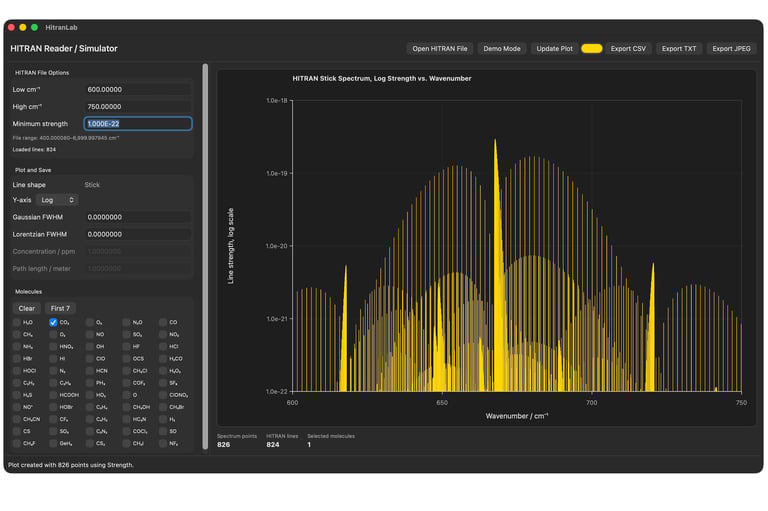The image size is (768, 511).
Task: Open the Y-axis Log dropdown
Action: click(x=57, y=200)
